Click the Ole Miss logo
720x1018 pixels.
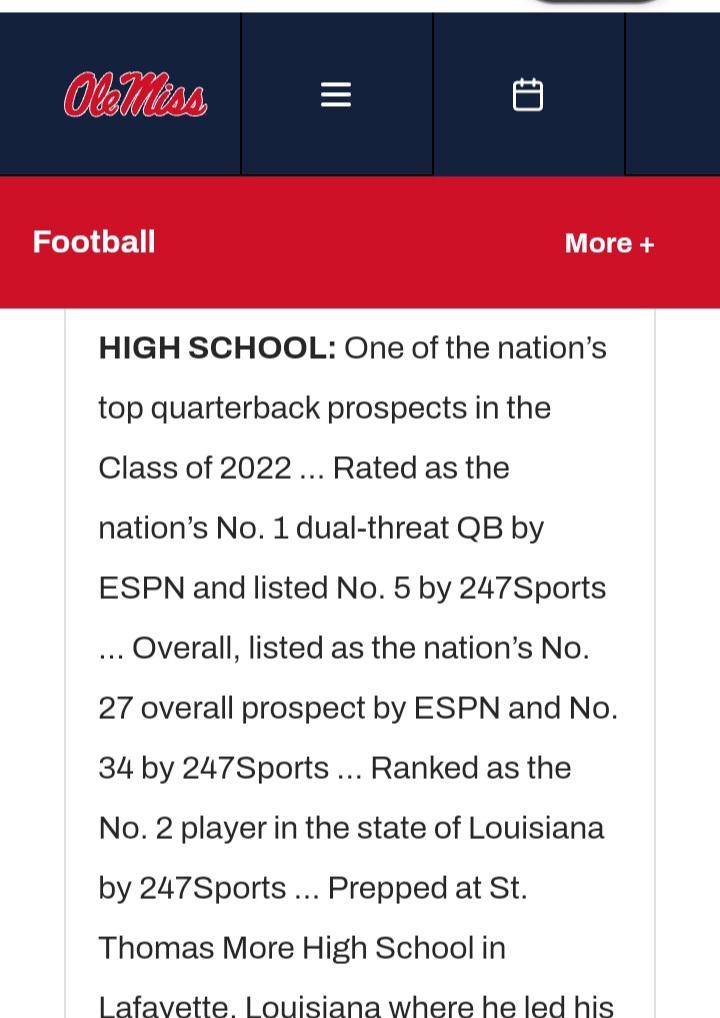point(135,96)
